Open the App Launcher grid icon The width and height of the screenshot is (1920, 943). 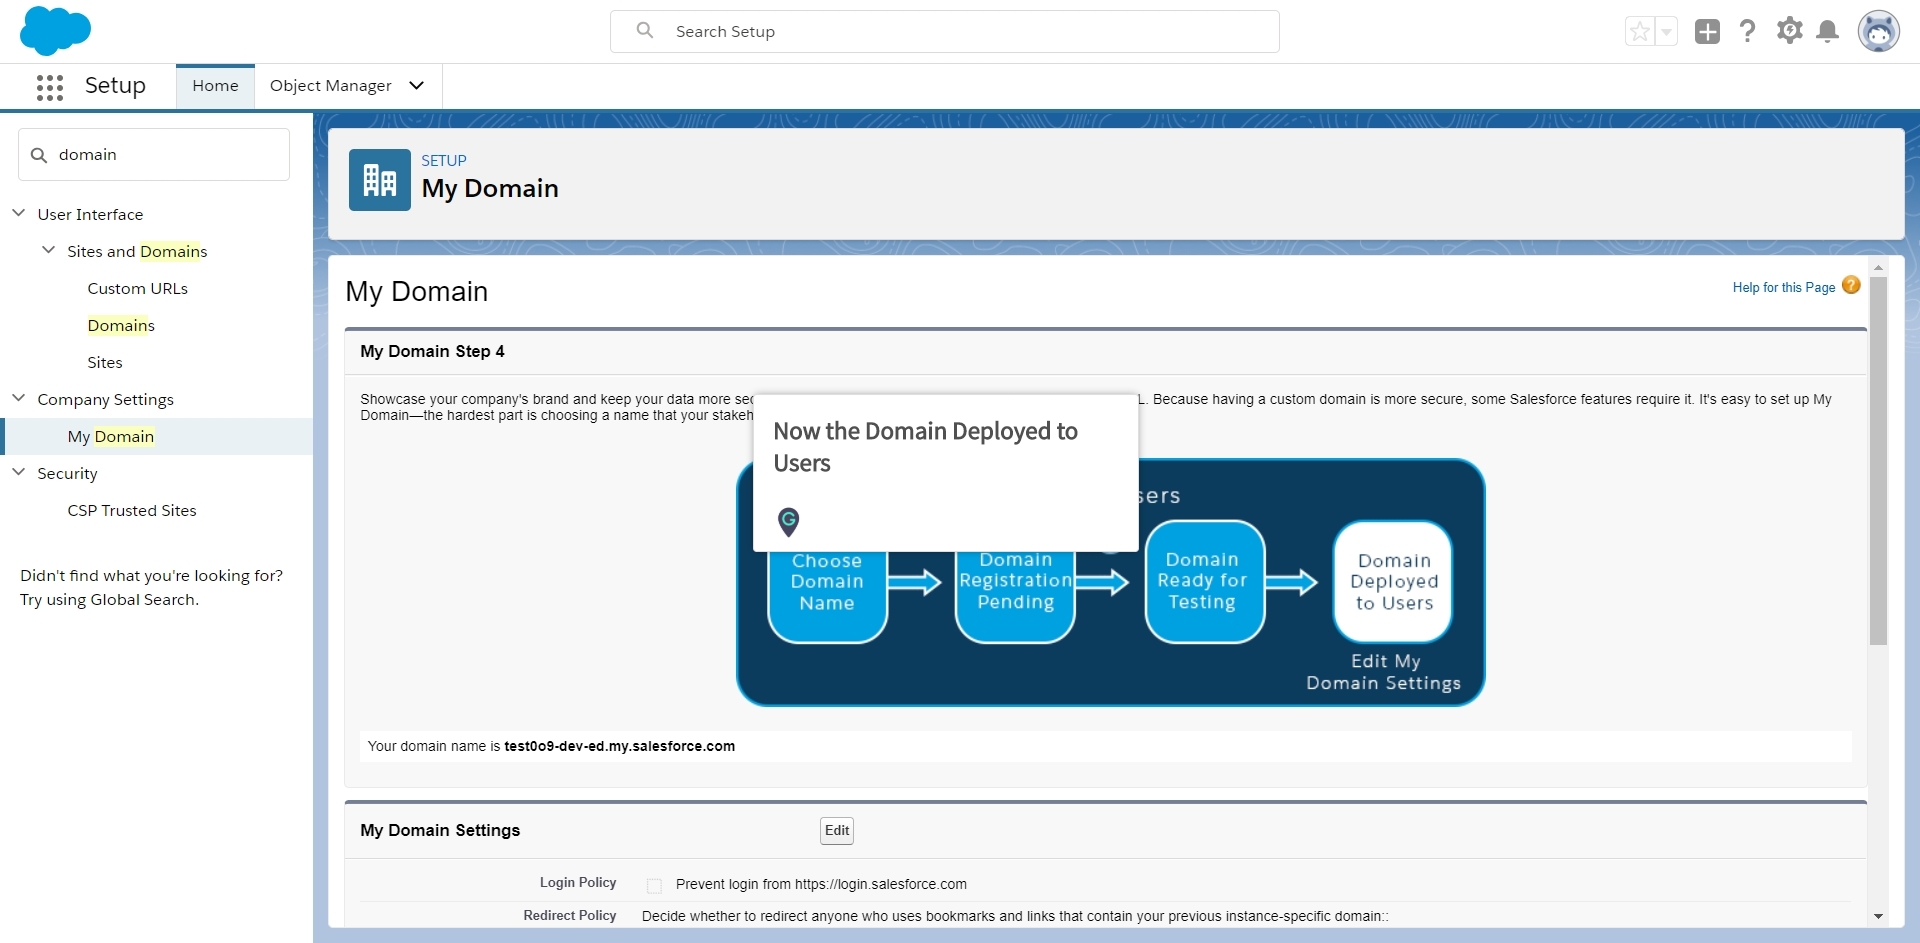(x=50, y=87)
